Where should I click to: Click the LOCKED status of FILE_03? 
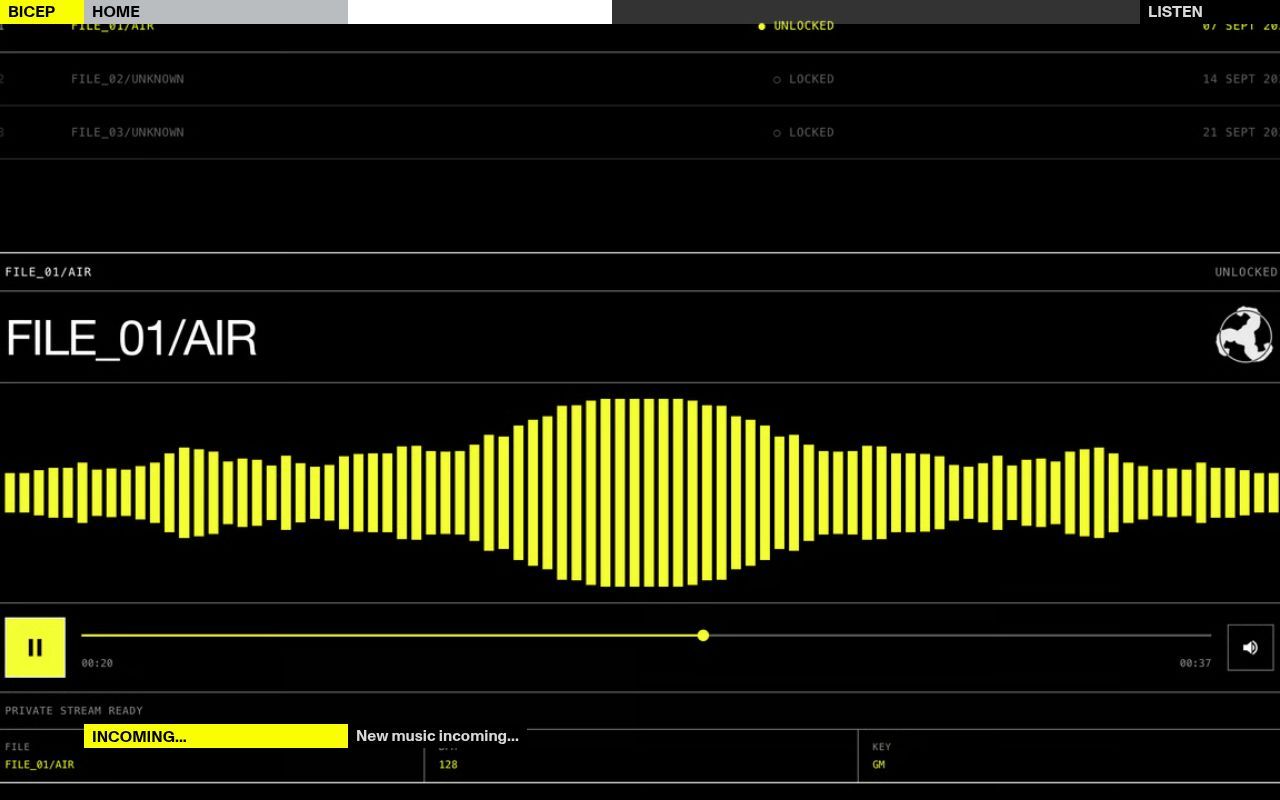click(803, 132)
